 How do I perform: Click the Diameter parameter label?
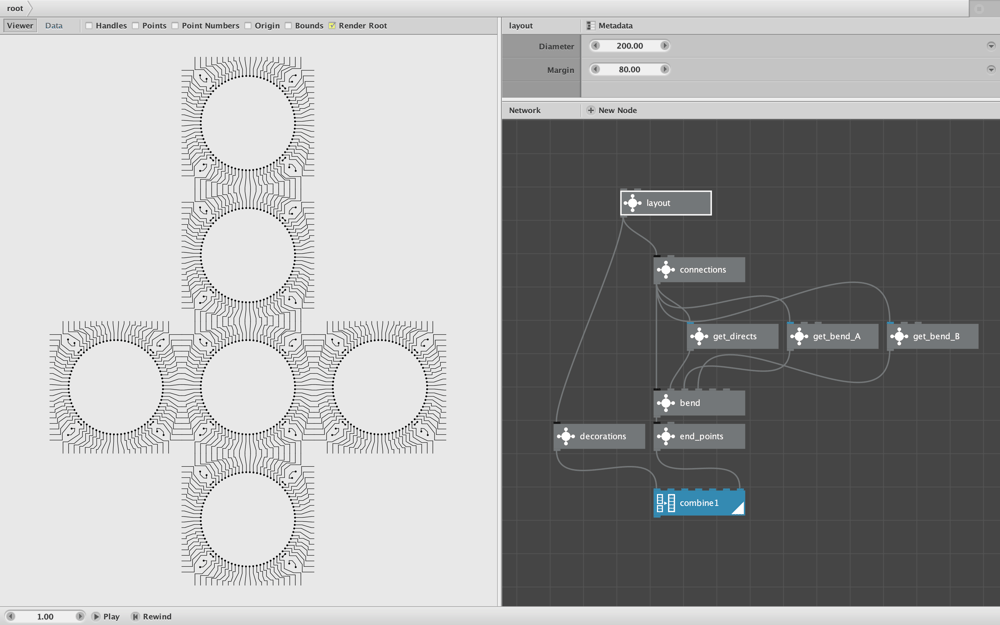[x=556, y=46]
